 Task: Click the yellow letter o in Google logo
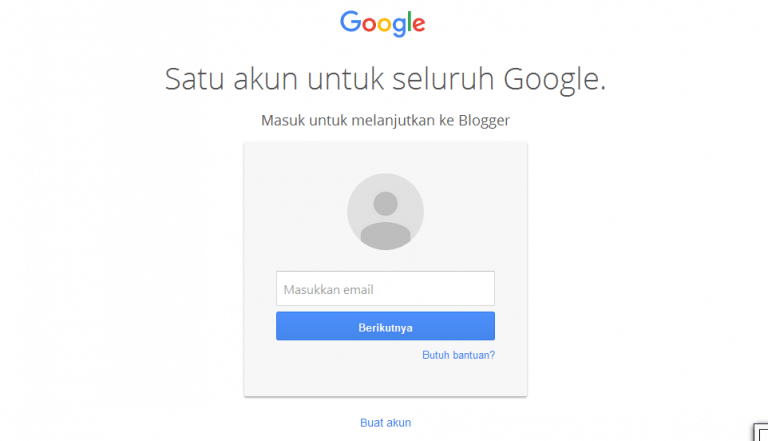point(384,24)
